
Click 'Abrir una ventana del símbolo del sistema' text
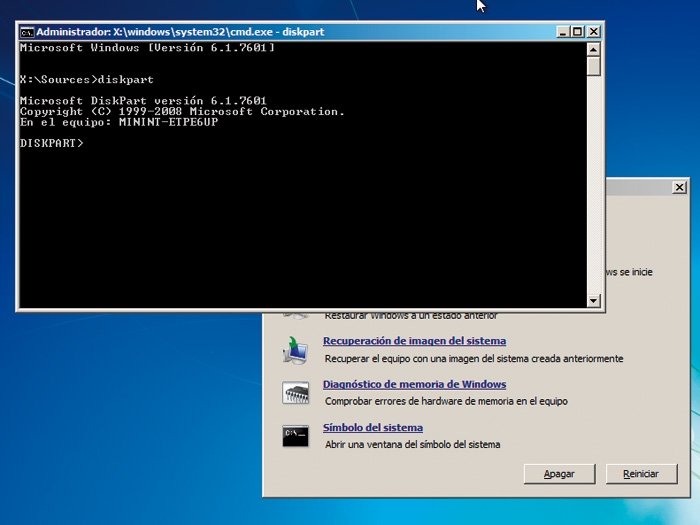click(412, 445)
